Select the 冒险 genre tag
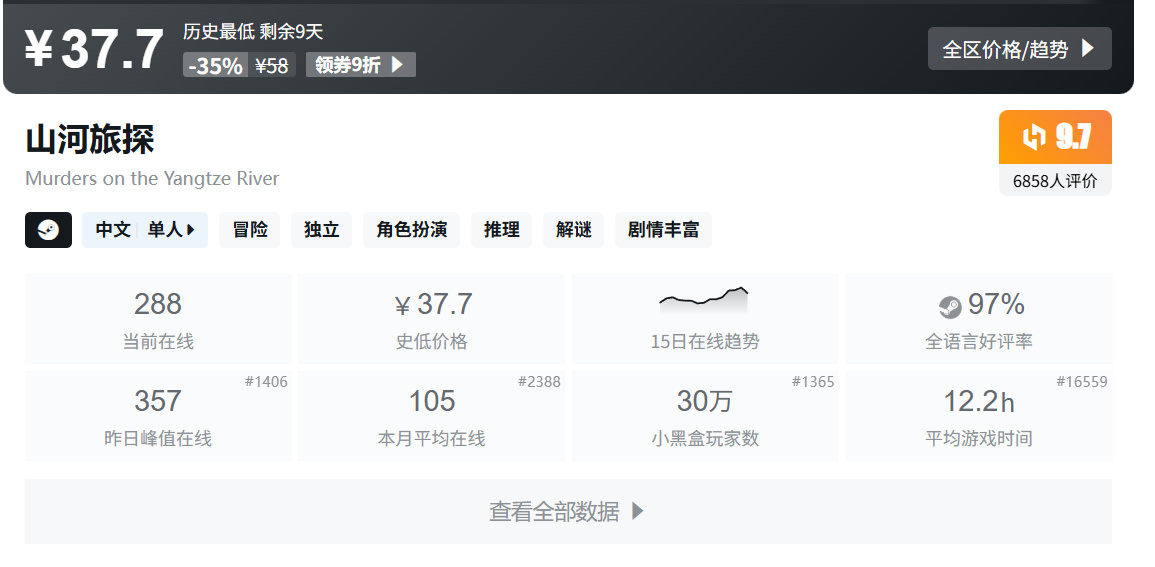1155x567 pixels. 250,230
